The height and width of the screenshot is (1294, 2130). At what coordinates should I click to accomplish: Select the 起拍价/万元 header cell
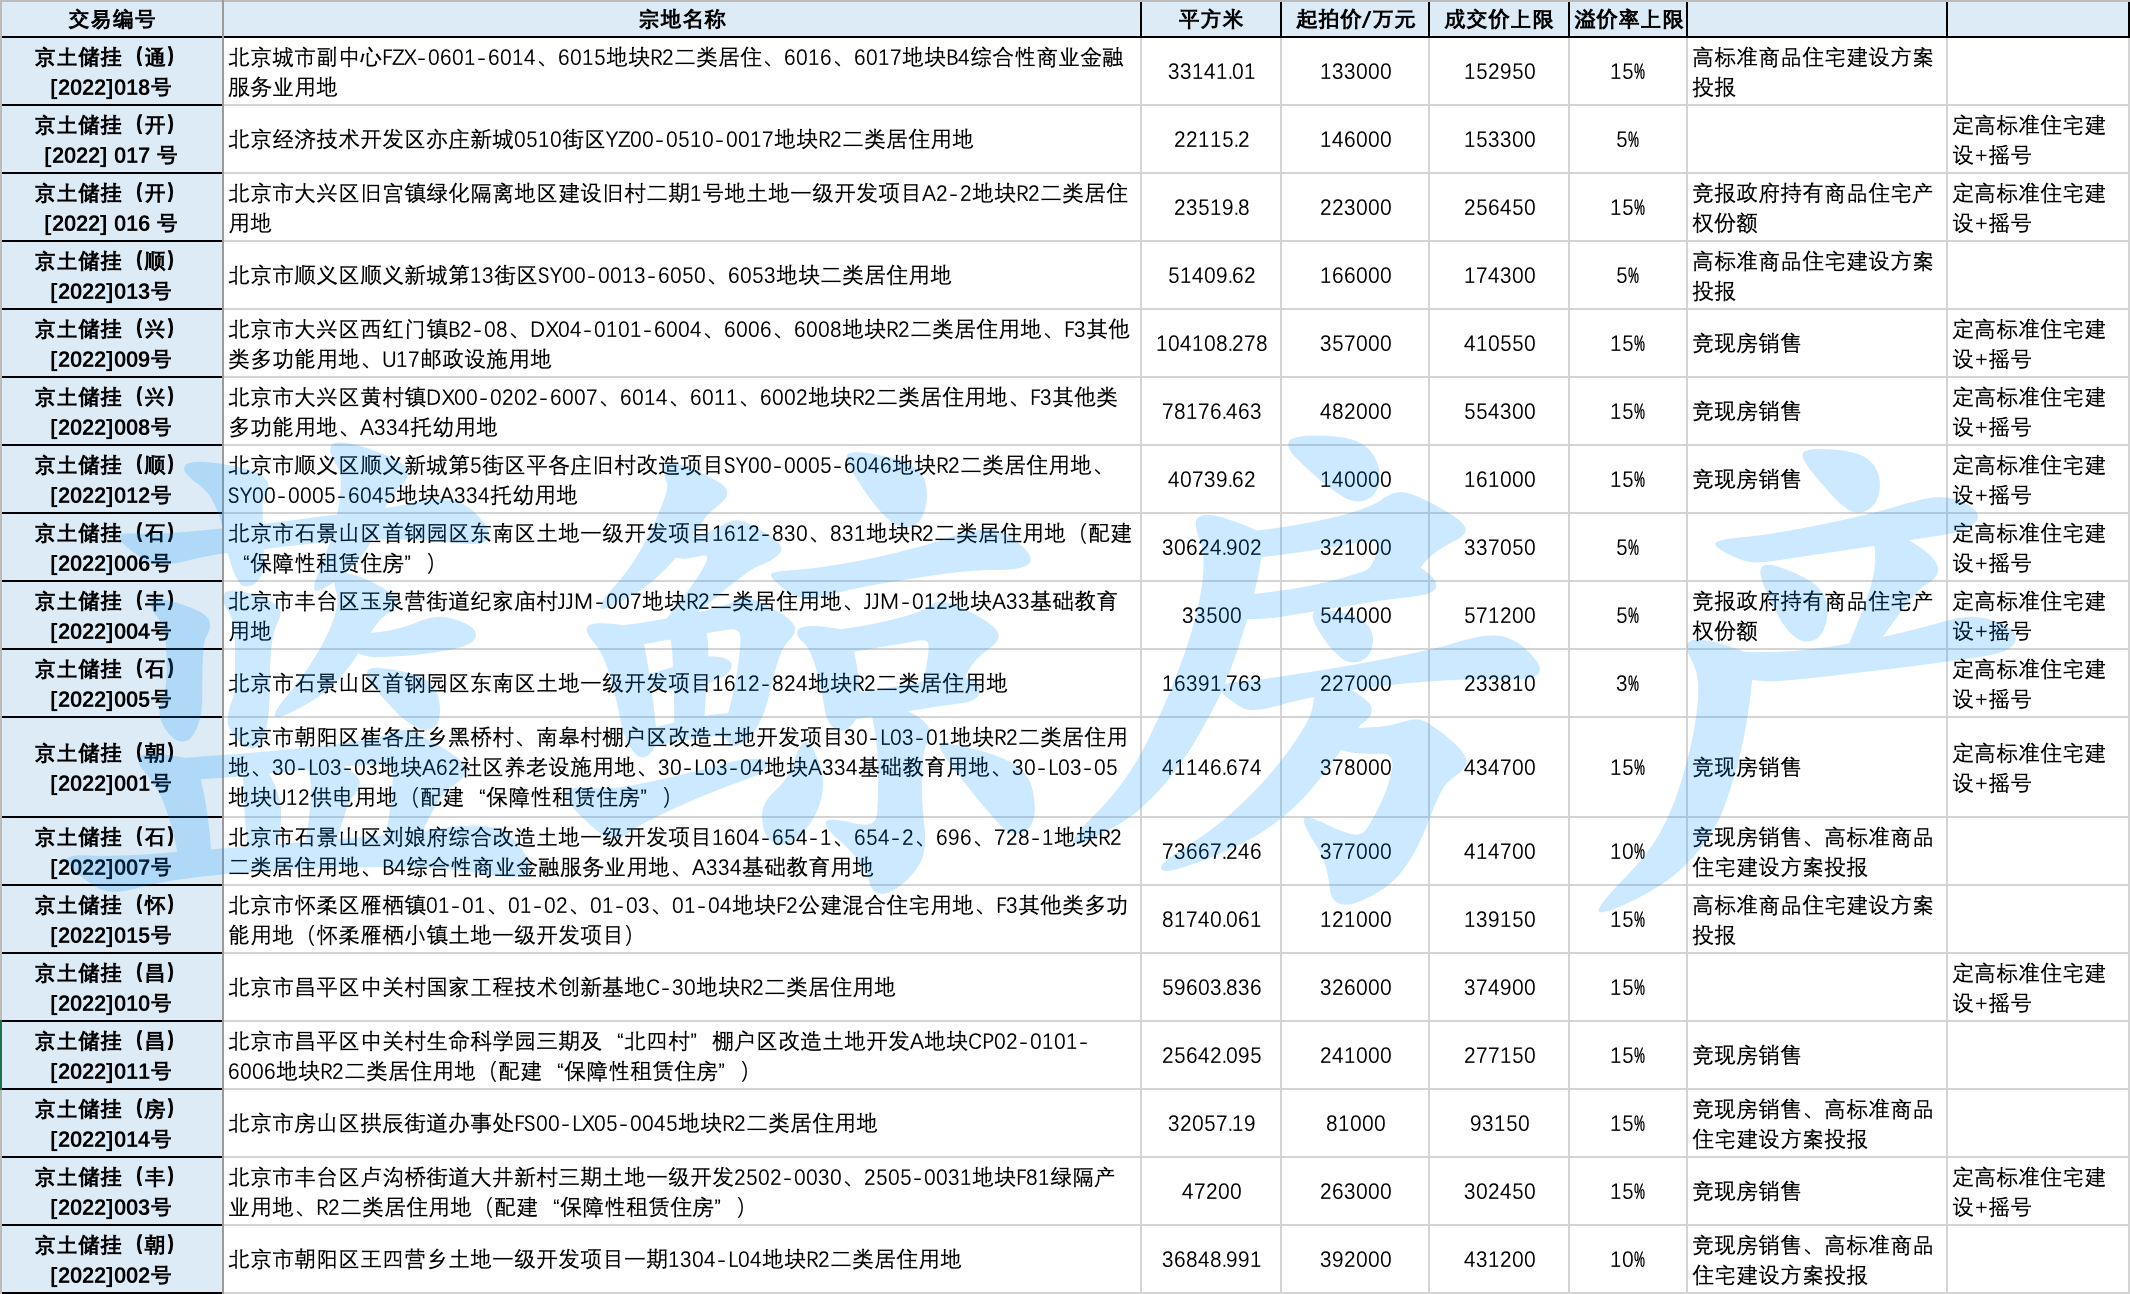point(1355,19)
